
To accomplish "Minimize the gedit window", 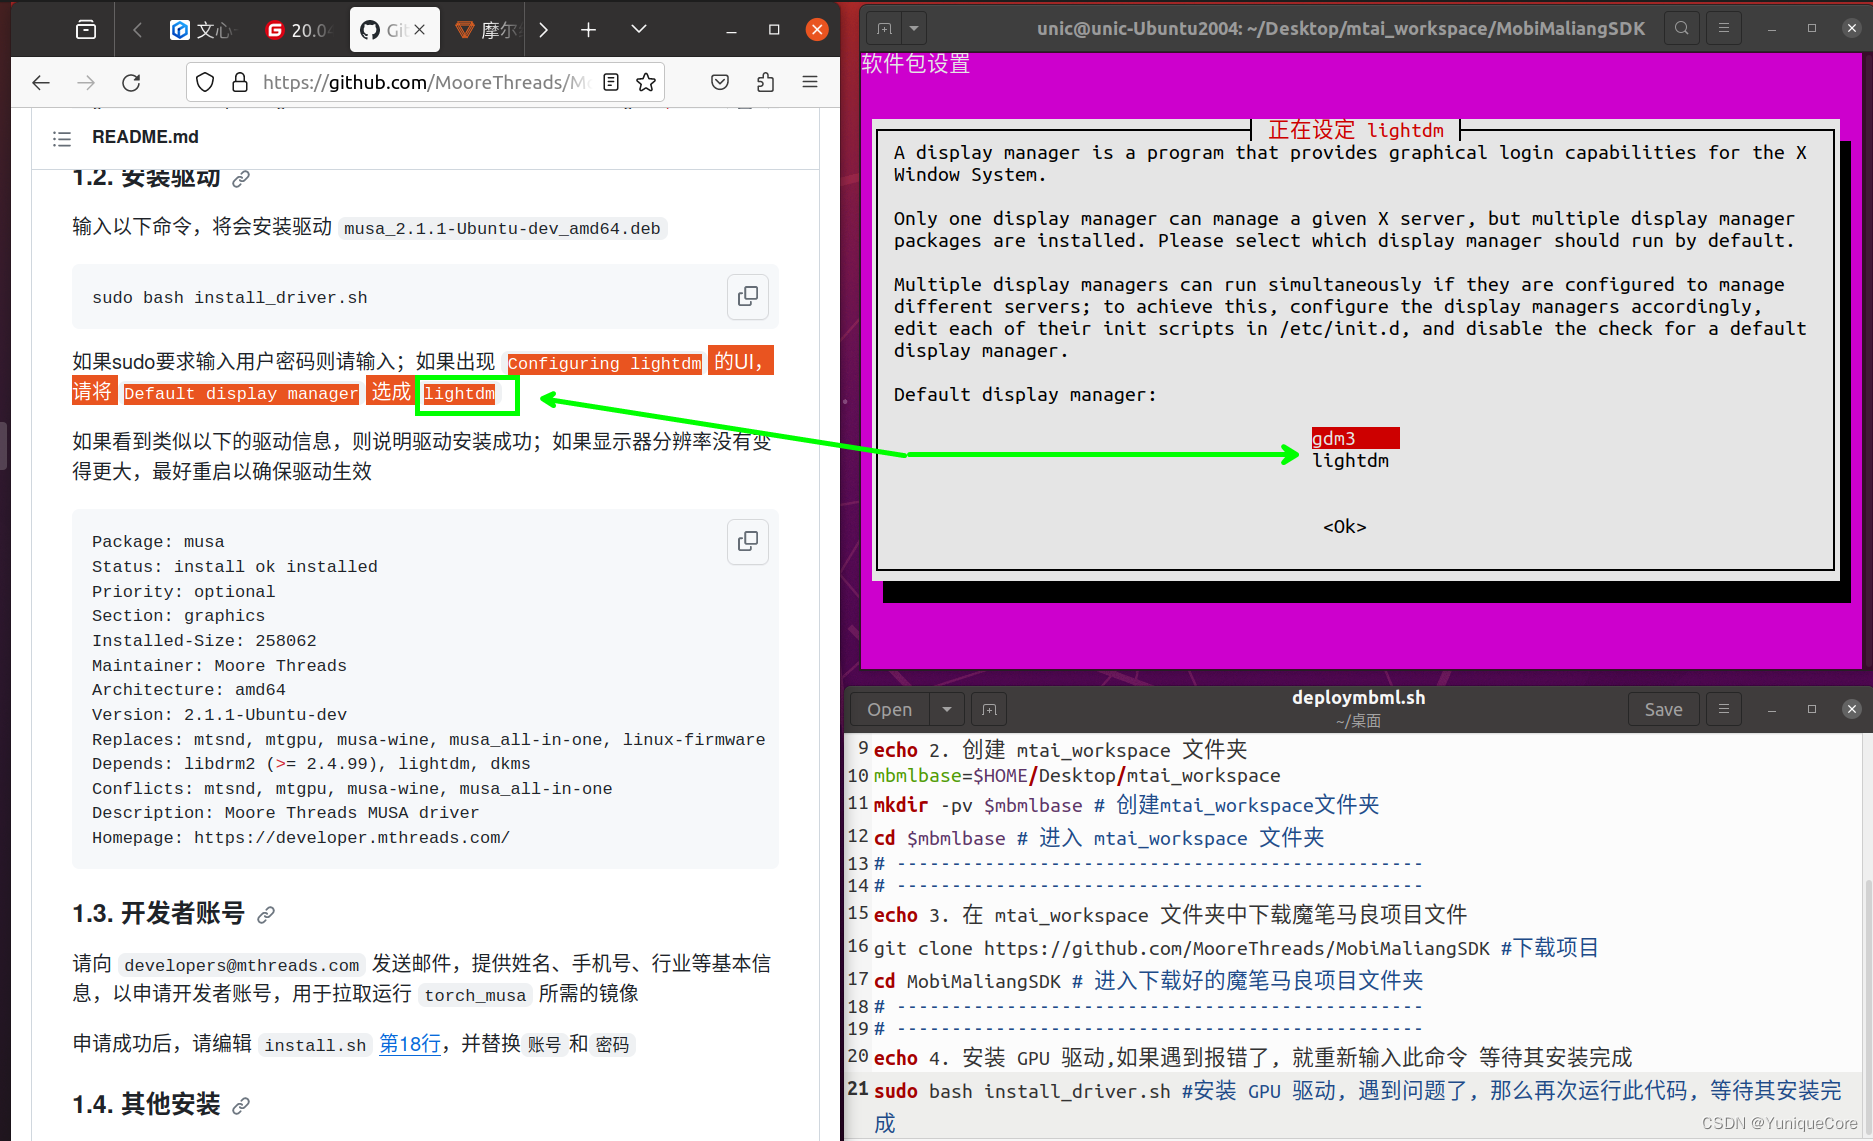I will pyautogui.click(x=1772, y=709).
